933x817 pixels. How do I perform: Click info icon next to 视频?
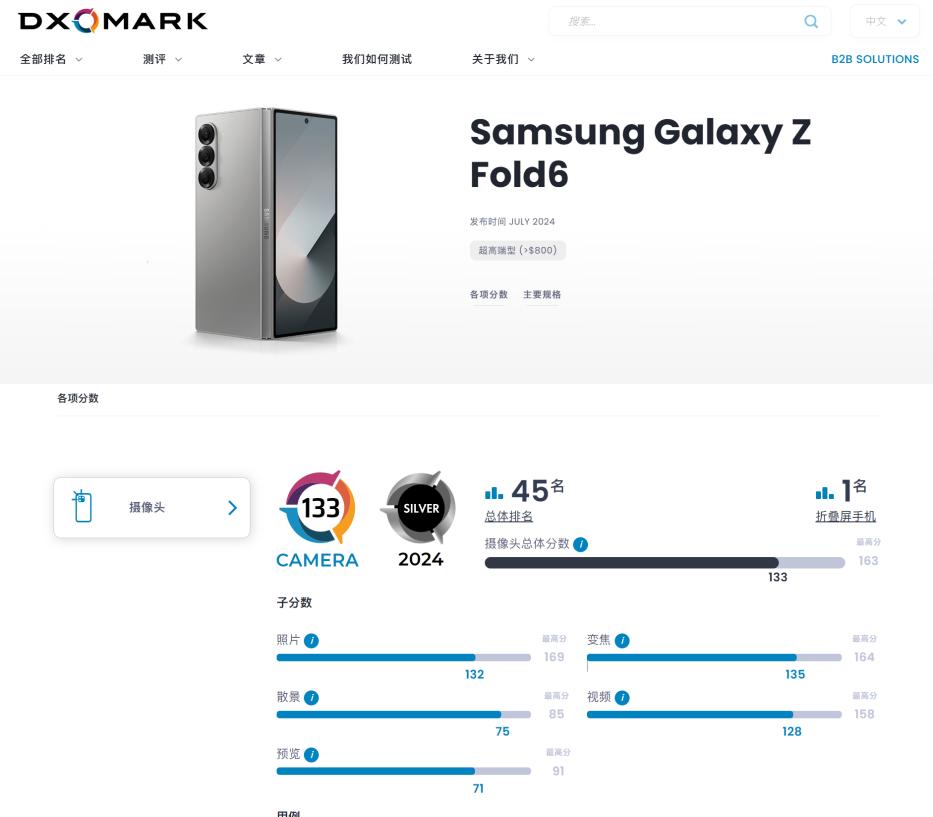tap(622, 697)
